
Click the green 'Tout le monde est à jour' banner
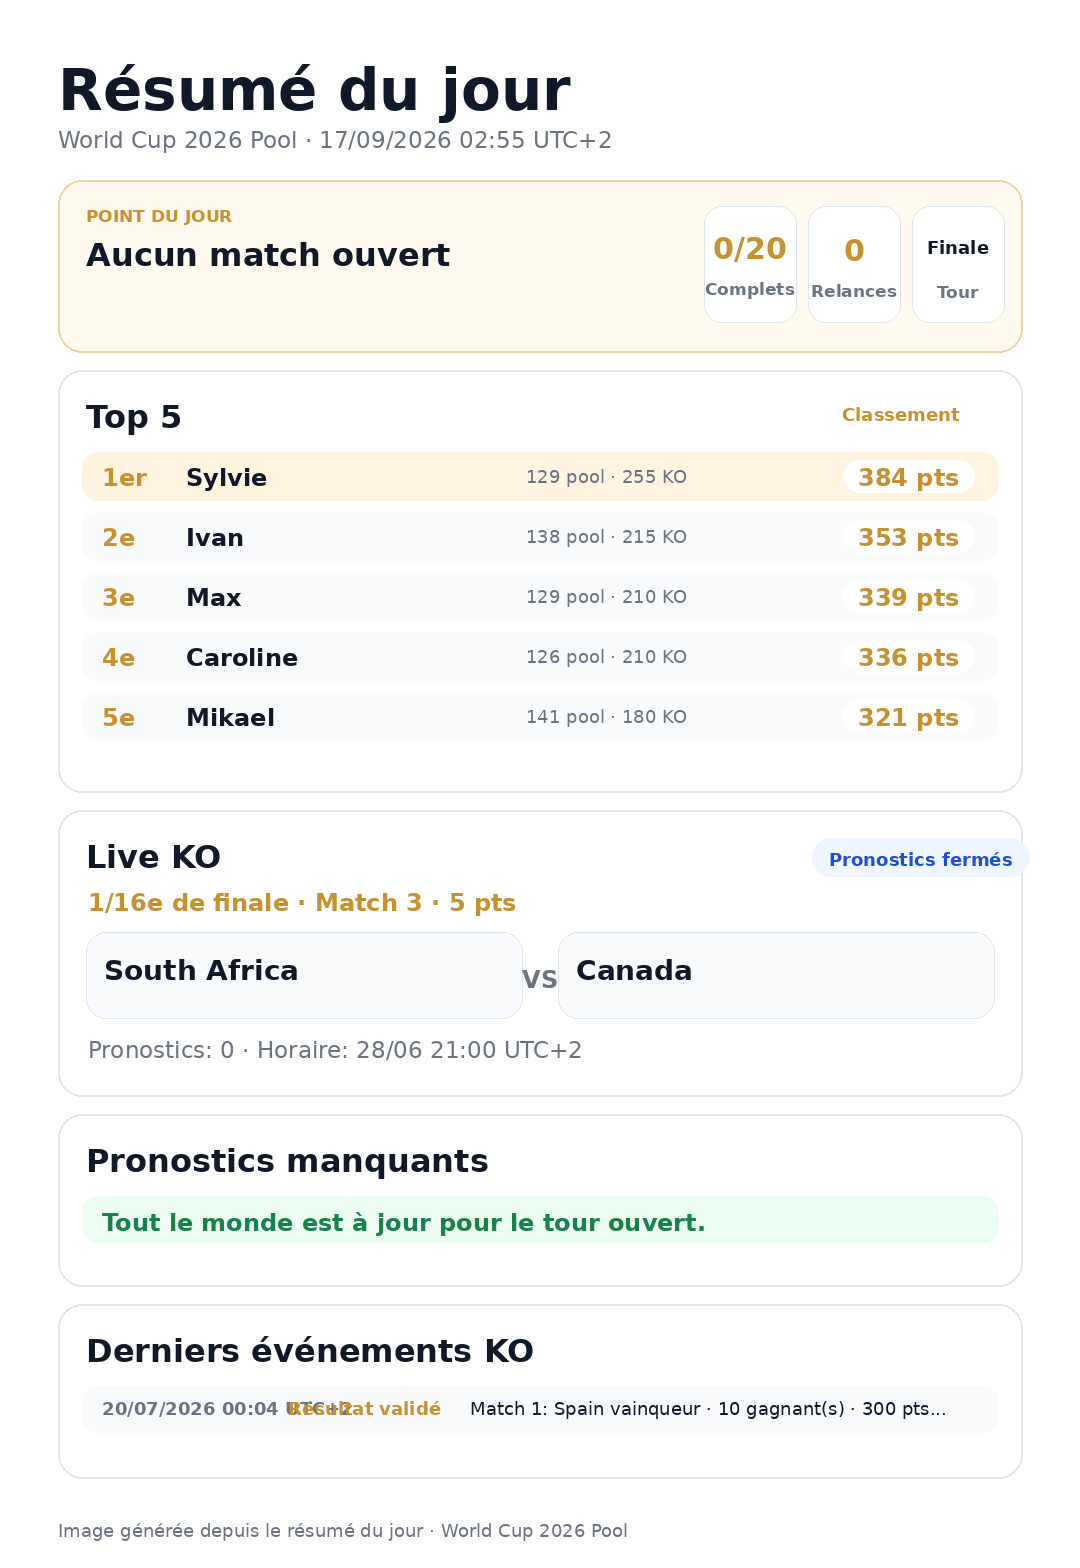540,1220
